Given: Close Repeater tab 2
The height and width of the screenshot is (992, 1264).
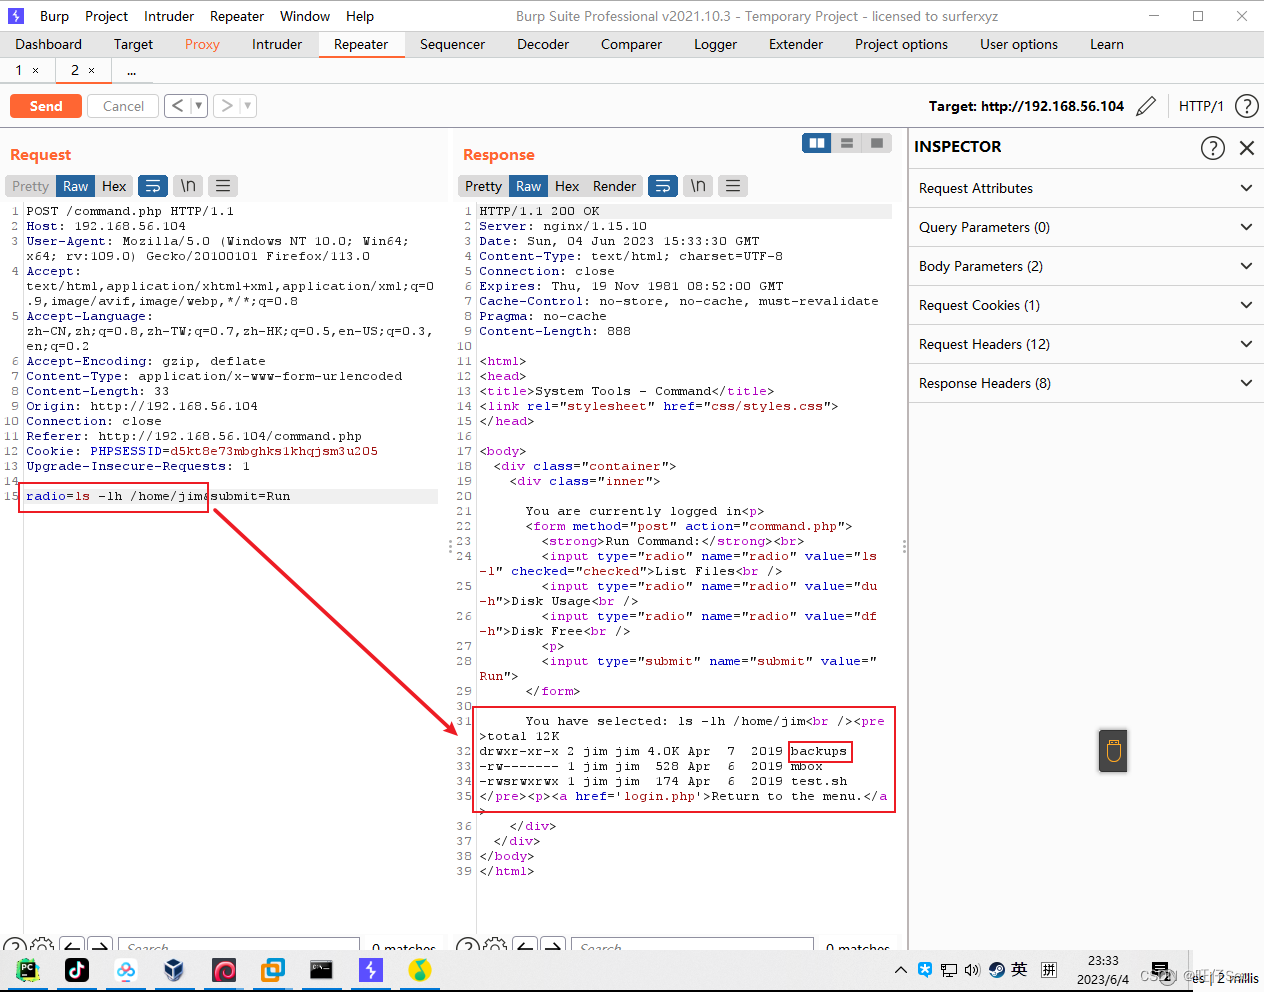Looking at the screenshot, I should point(92,70).
